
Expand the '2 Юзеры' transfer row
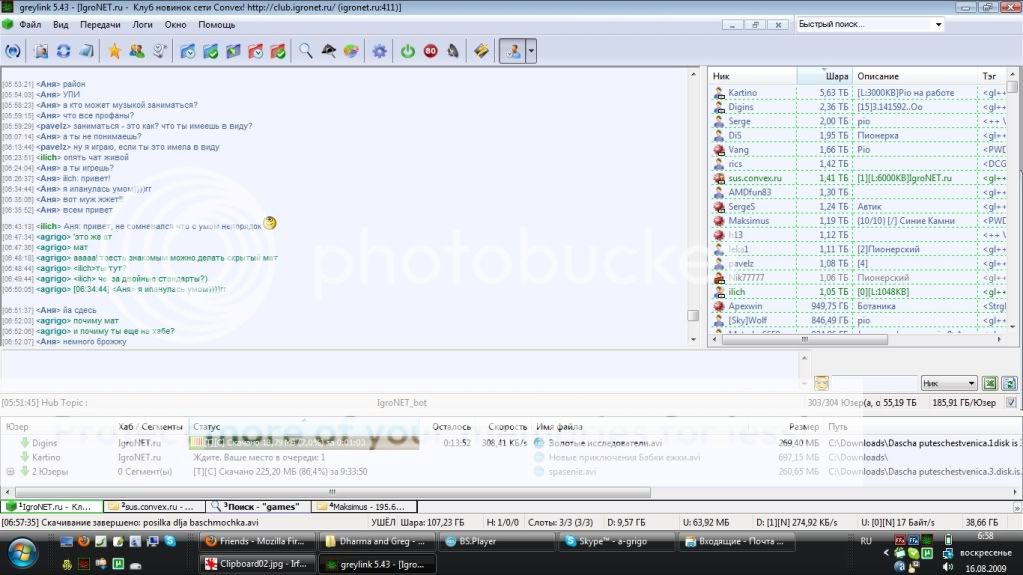tap(11, 471)
